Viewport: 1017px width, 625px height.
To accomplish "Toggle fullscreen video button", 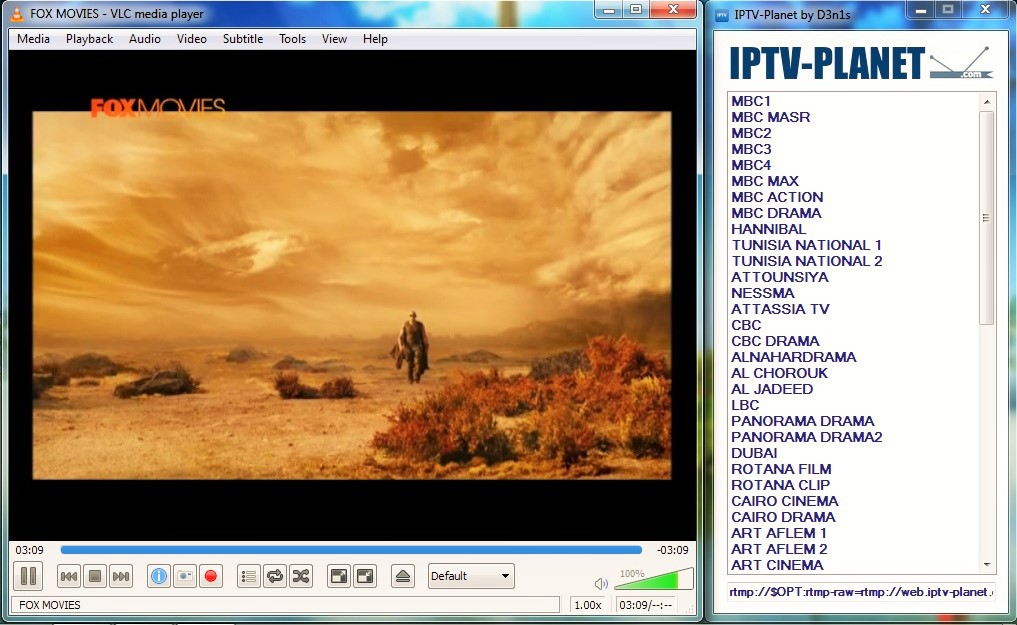I will [339, 576].
